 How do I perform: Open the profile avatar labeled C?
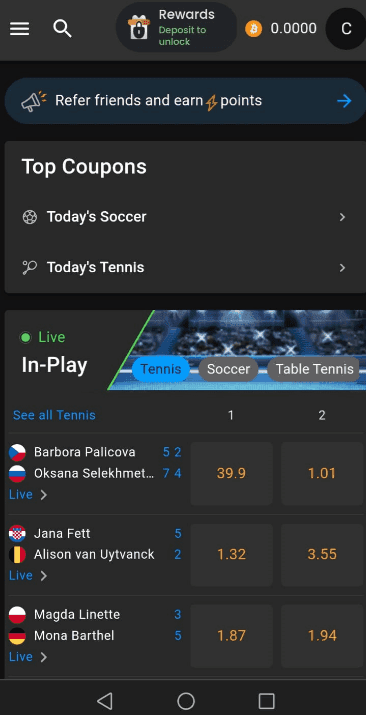[346, 29]
